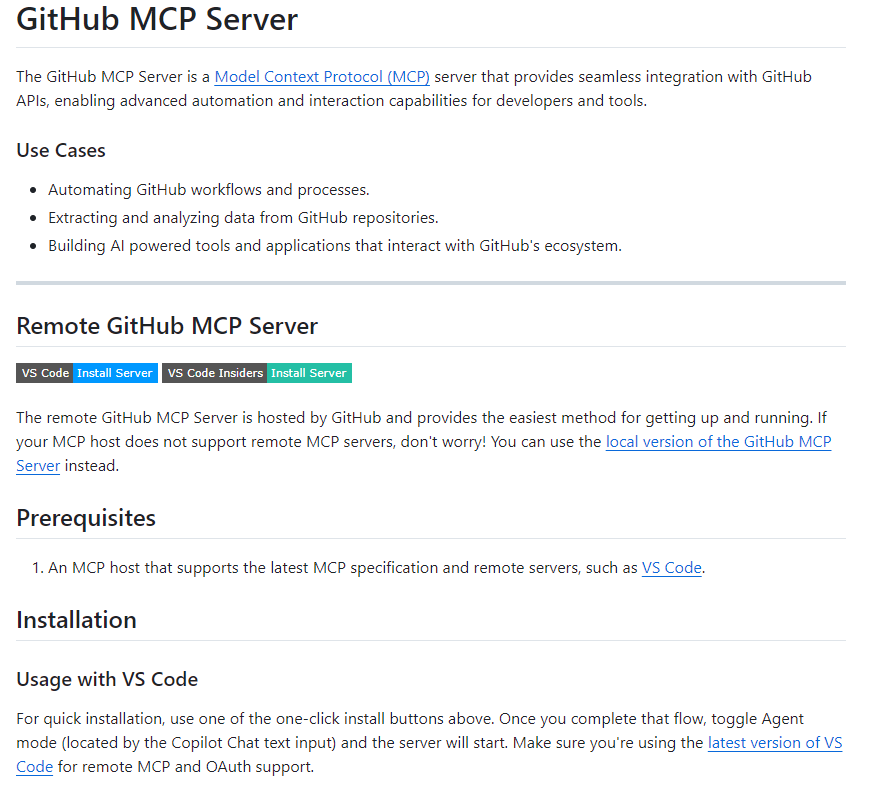Click the GitHub MCP Server main heading
The image size is (876, 796).
(x=157, y=20)
